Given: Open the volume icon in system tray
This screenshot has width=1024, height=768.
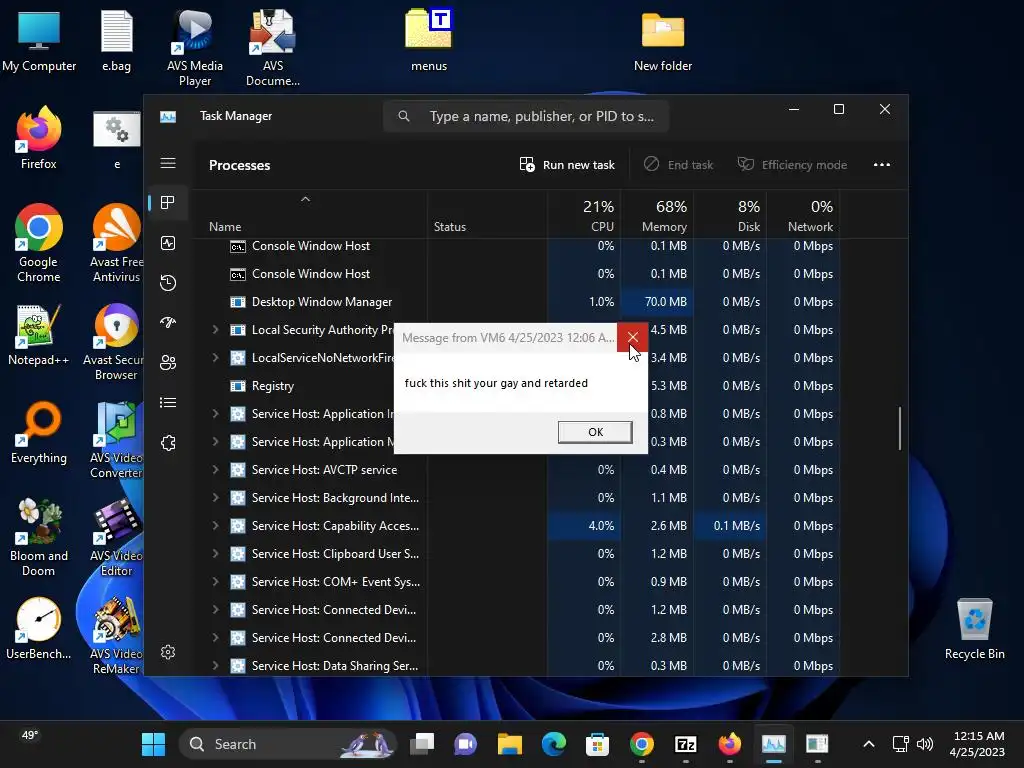Looking at the screenshot, I should 925,744.
